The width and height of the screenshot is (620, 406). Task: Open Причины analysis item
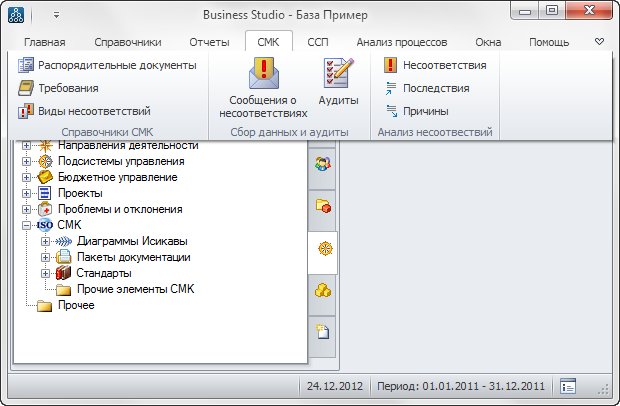tap(416, 111)
